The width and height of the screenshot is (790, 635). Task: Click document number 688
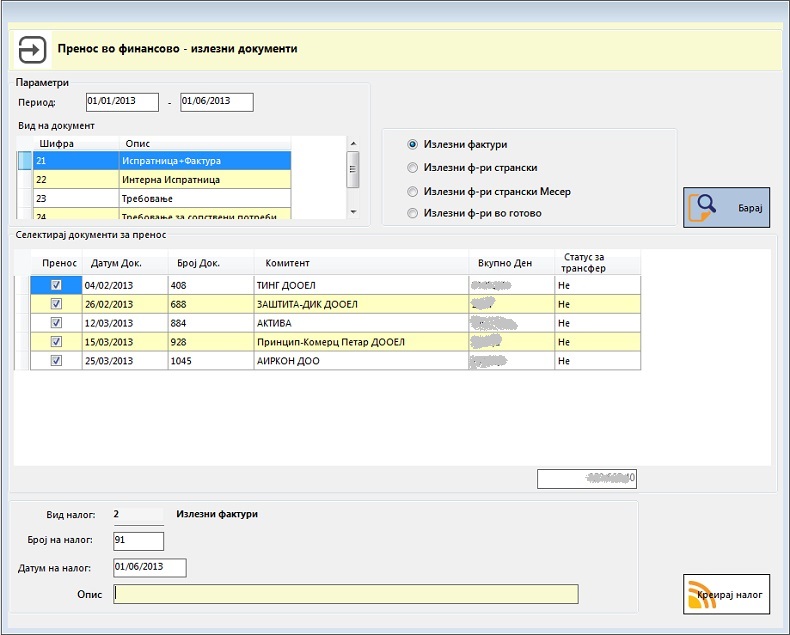pos(211,304)
